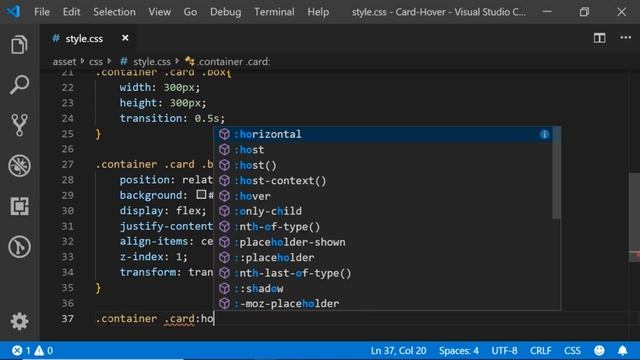Open the Selection menu

114,12
